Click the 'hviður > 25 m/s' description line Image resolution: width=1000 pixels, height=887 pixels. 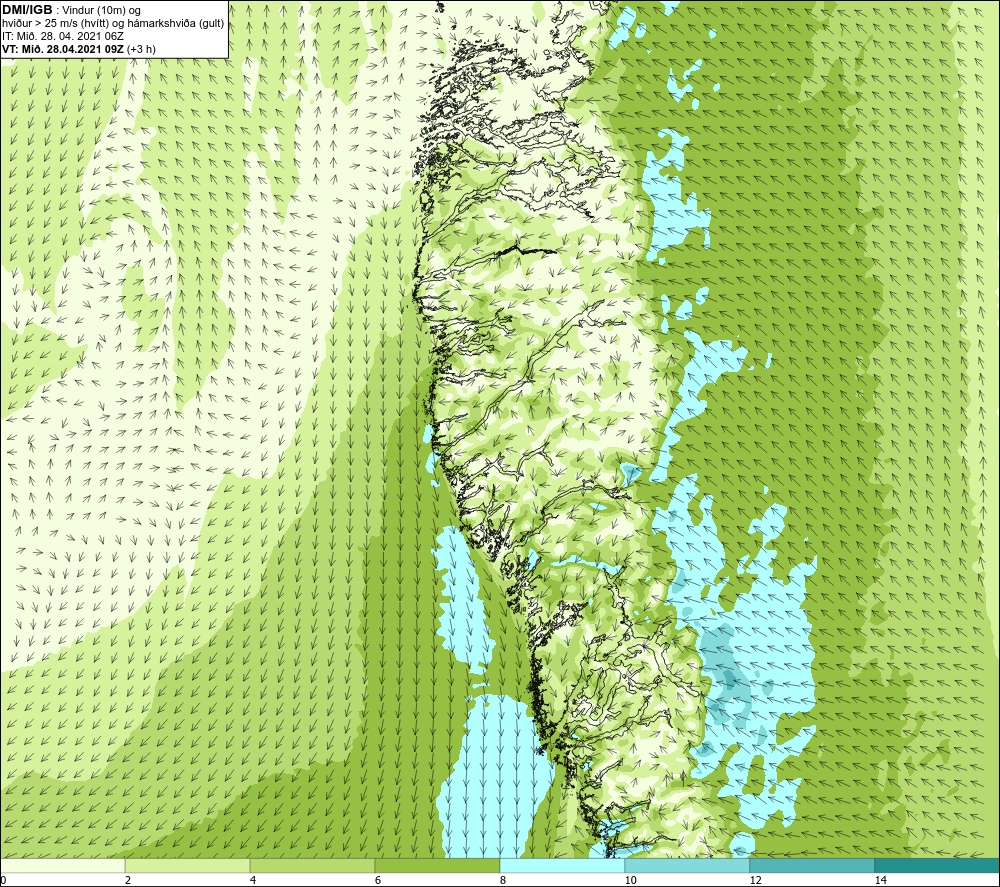point(113,24)
